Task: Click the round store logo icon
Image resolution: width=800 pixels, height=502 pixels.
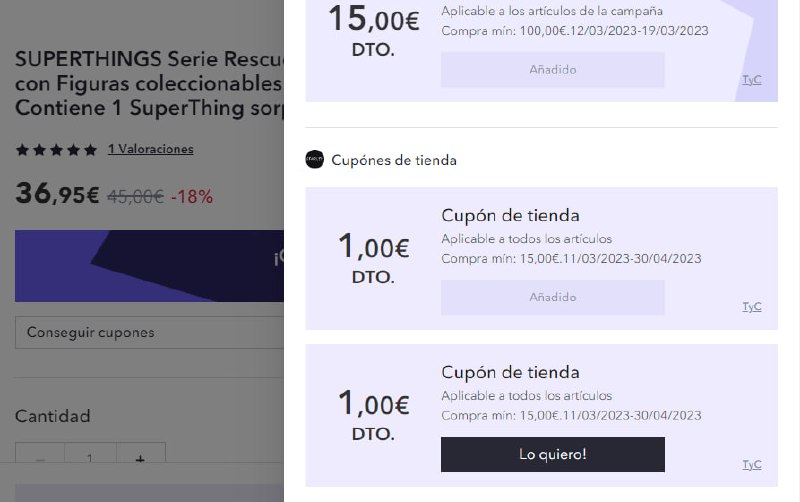Action: [x=314, y=160]
